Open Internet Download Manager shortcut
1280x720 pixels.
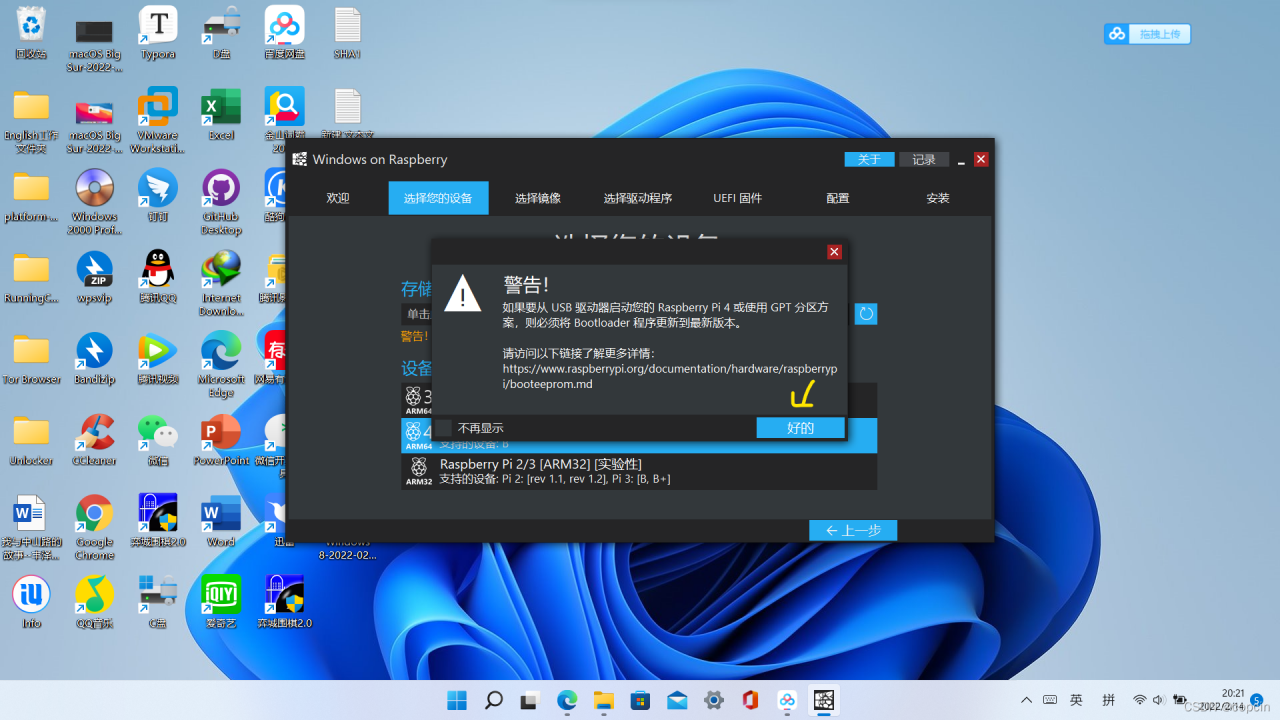pos(221,283)
